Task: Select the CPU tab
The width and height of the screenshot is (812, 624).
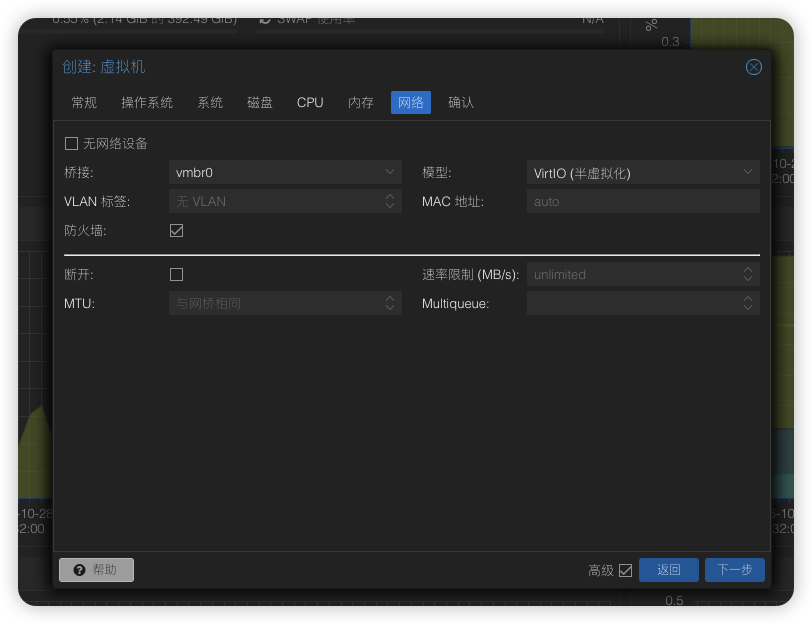Action: [310, 102]
